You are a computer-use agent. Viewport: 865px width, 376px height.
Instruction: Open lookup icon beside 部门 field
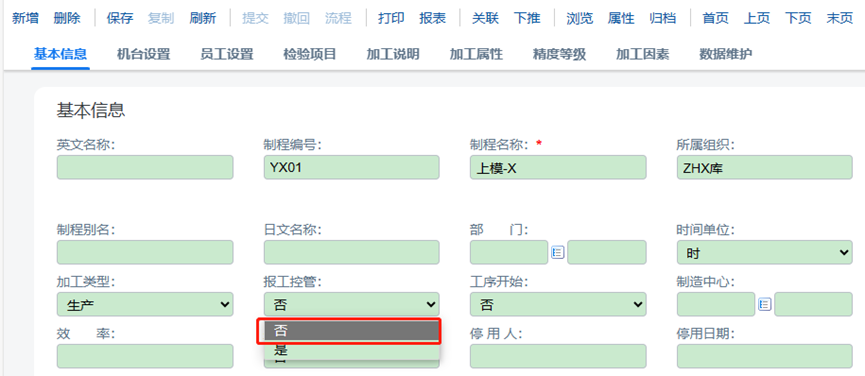(557, 253)
